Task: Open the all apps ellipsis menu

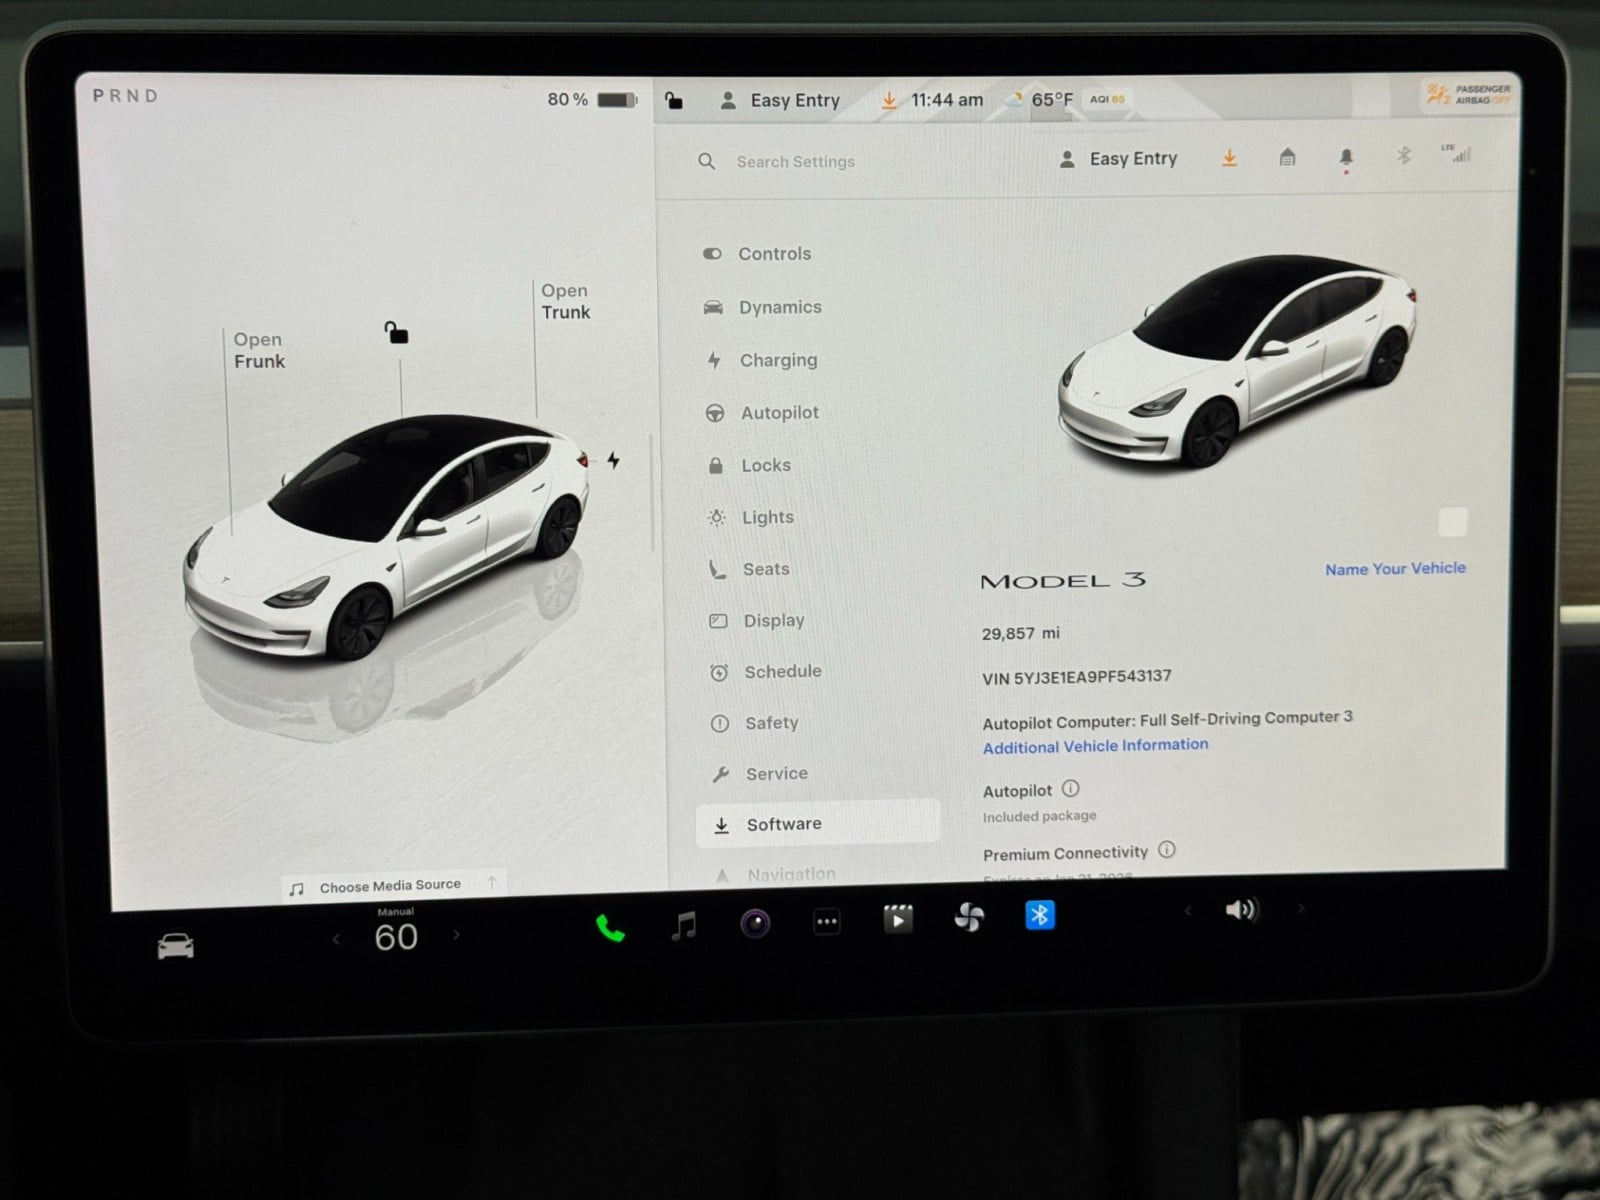Action: coord(827,921)
